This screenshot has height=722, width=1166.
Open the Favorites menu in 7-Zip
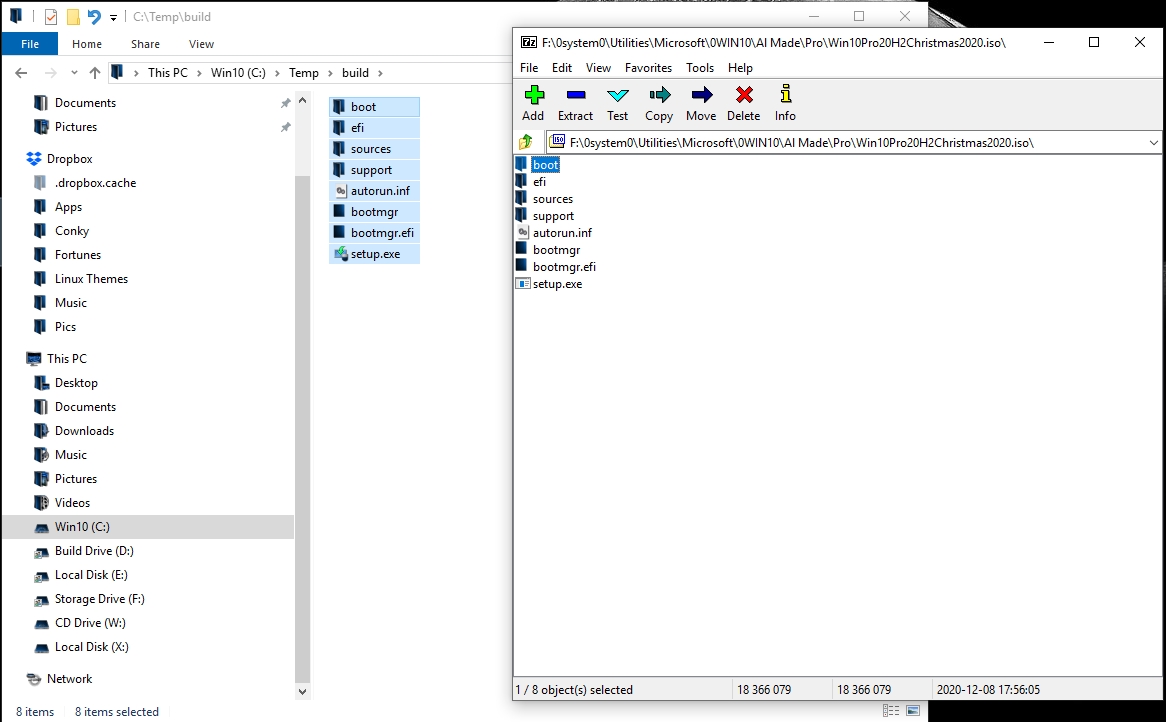[648, 68]
